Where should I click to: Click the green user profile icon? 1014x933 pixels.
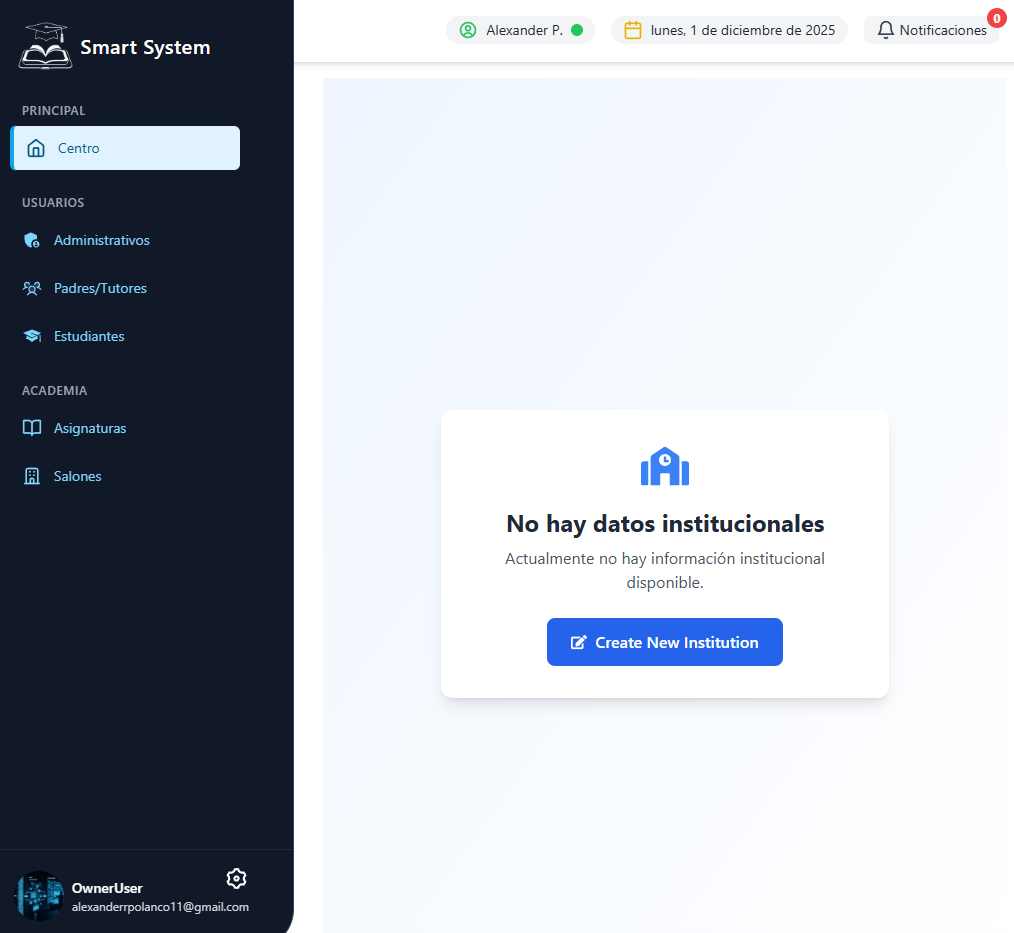(x=467, y=30)
